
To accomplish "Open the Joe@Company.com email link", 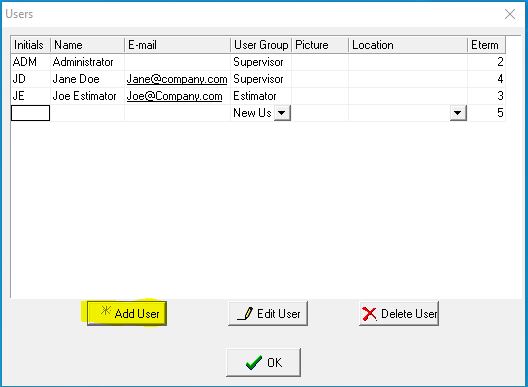I will 174,96.
